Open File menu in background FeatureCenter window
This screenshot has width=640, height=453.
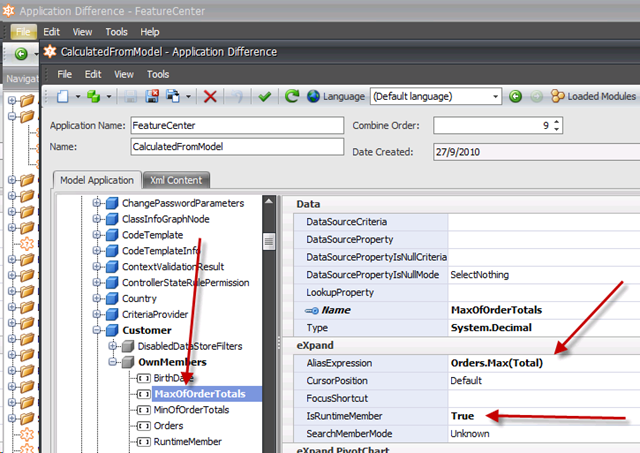point(23,32)
